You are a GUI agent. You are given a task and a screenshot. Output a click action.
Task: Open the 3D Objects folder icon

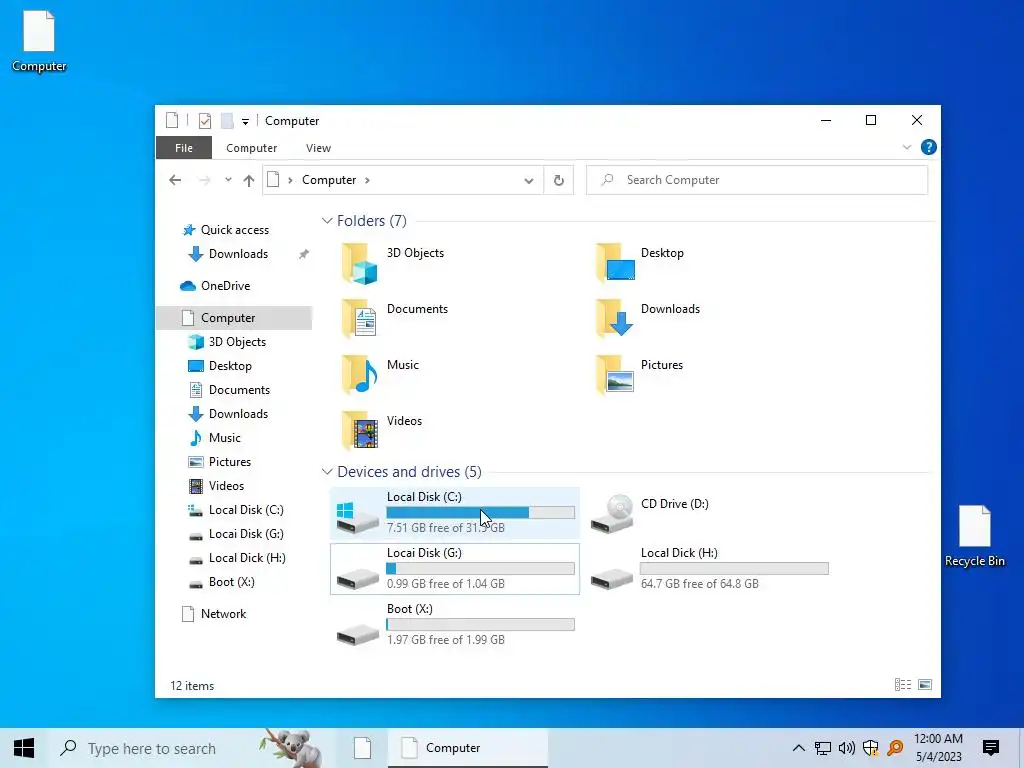point(360,264)
